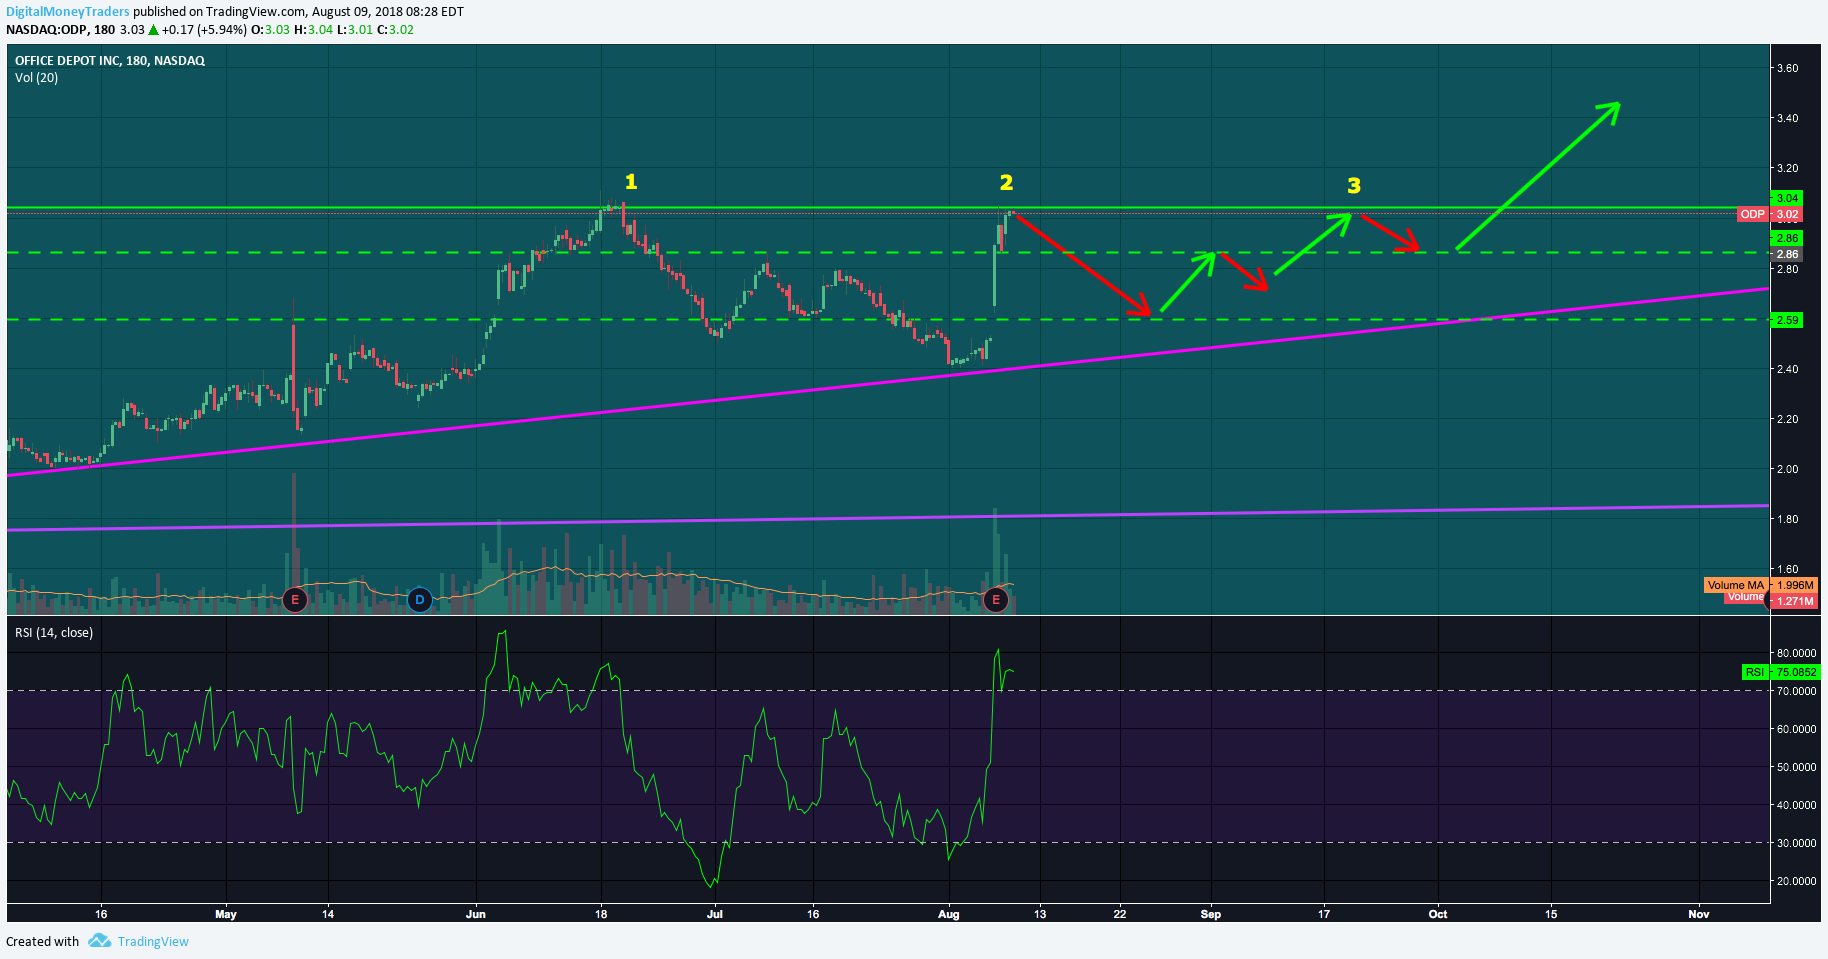Click the NASDAQ:ODP, 180 symbol header

[x=61, y=30]
